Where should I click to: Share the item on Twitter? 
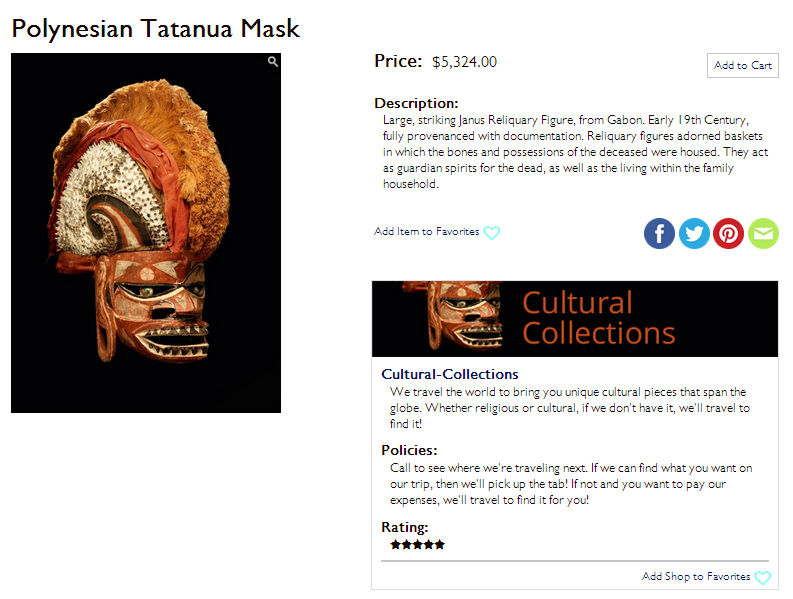(694, 233)
